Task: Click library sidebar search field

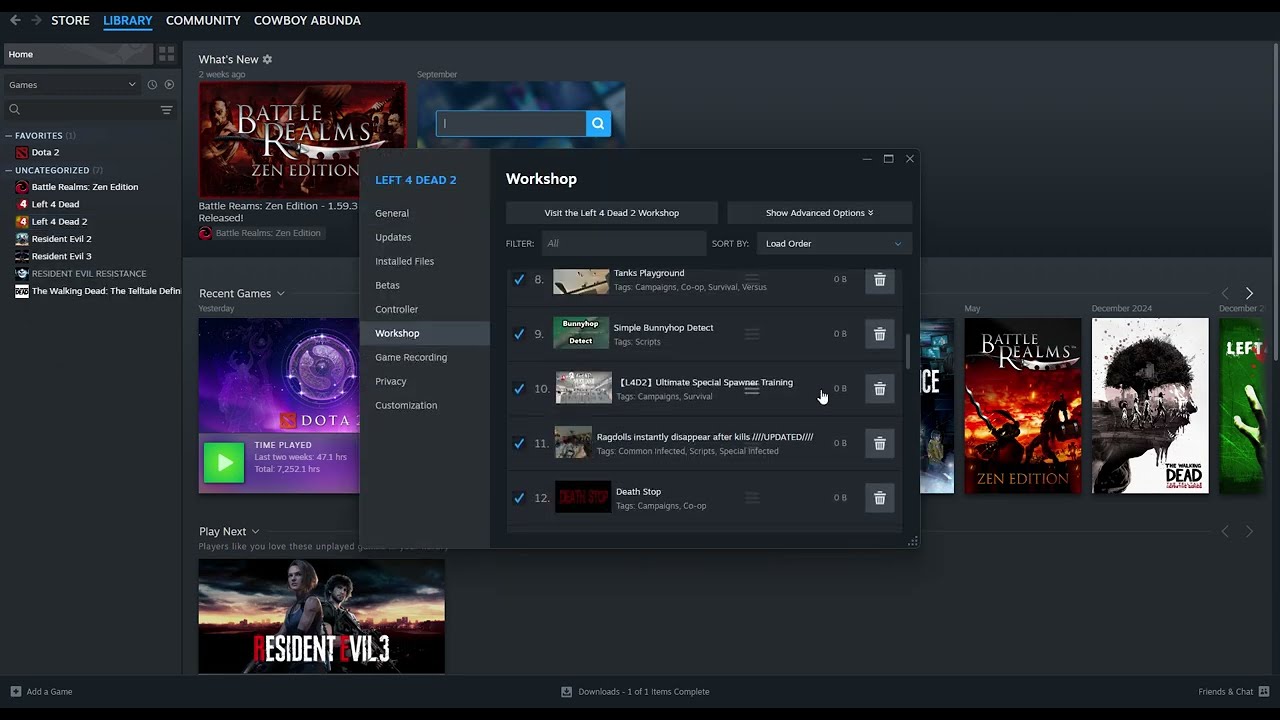Action: coord(80,110)
